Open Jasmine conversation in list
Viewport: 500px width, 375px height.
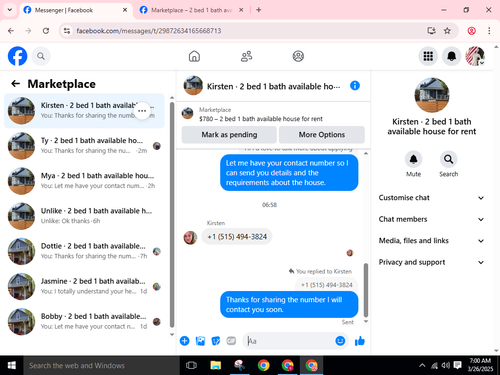[84, 287]
